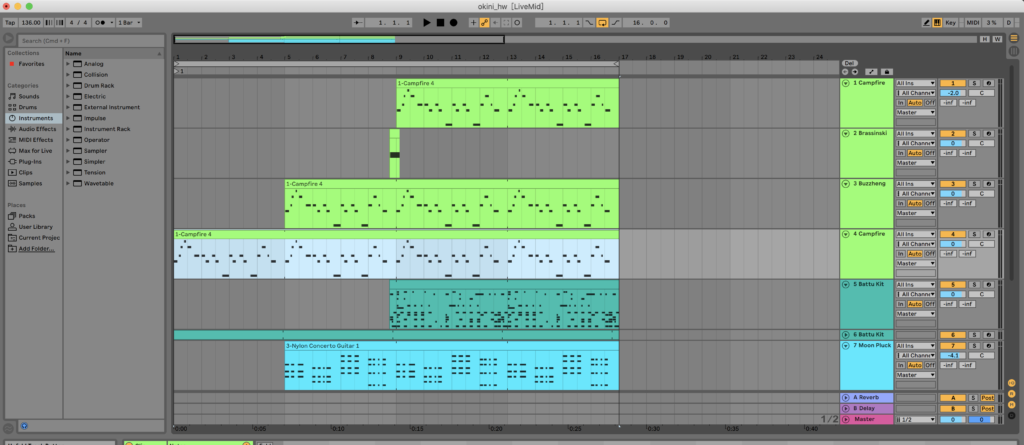
Task: Click the browser search field
Action: pyautogui.click(x=90, y=41)
